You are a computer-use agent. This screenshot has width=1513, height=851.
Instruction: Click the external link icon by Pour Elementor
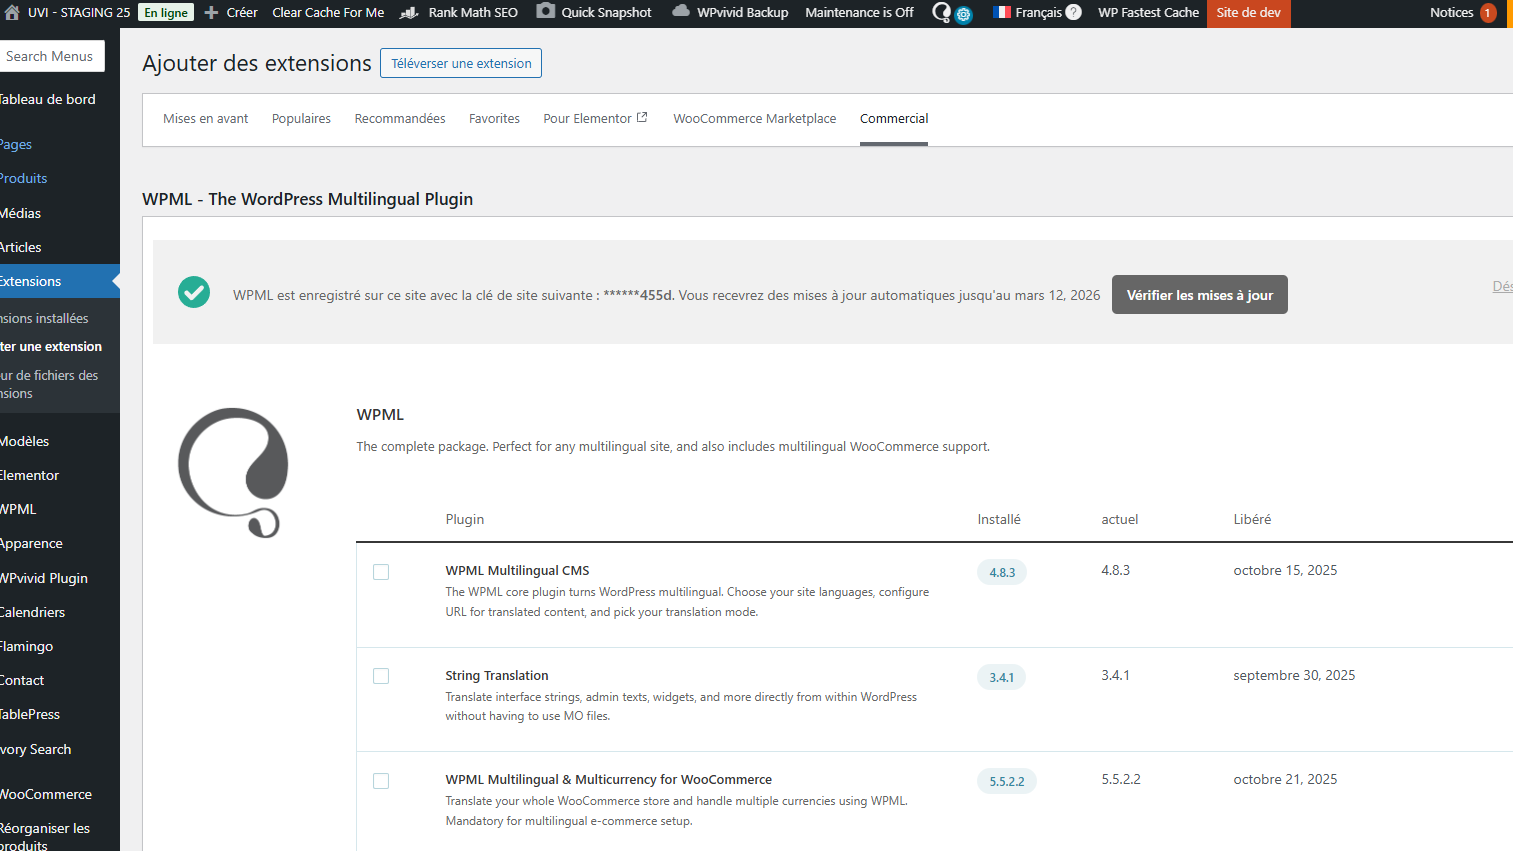[642, 118]
